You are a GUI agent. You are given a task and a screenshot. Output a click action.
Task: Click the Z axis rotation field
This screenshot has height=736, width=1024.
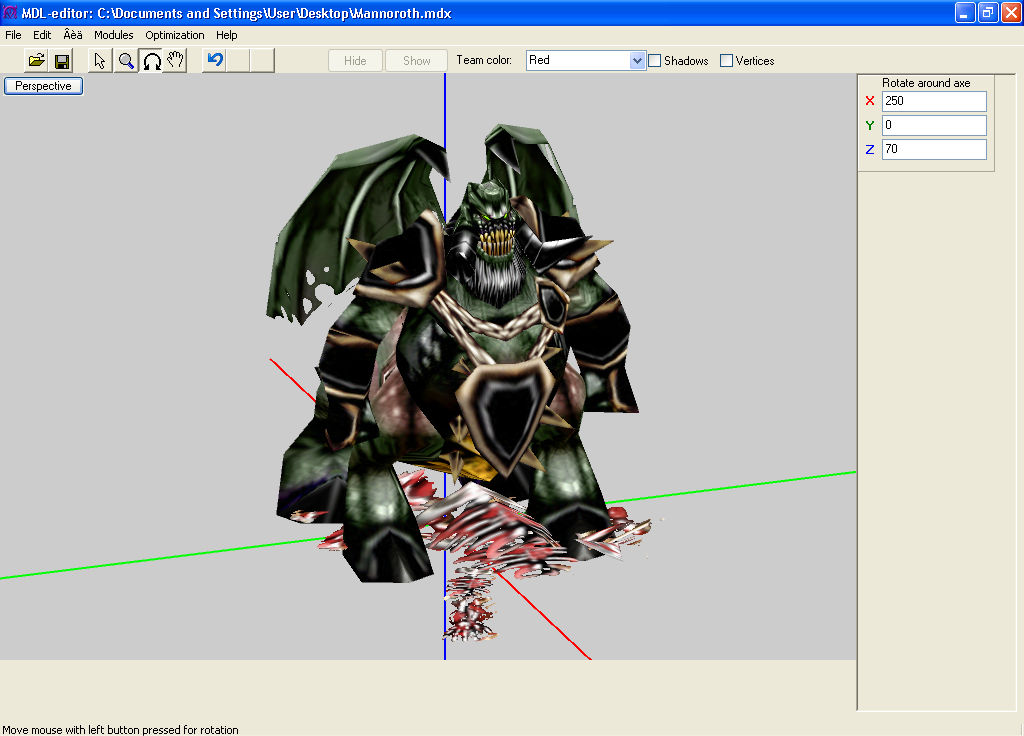(934, 149)
